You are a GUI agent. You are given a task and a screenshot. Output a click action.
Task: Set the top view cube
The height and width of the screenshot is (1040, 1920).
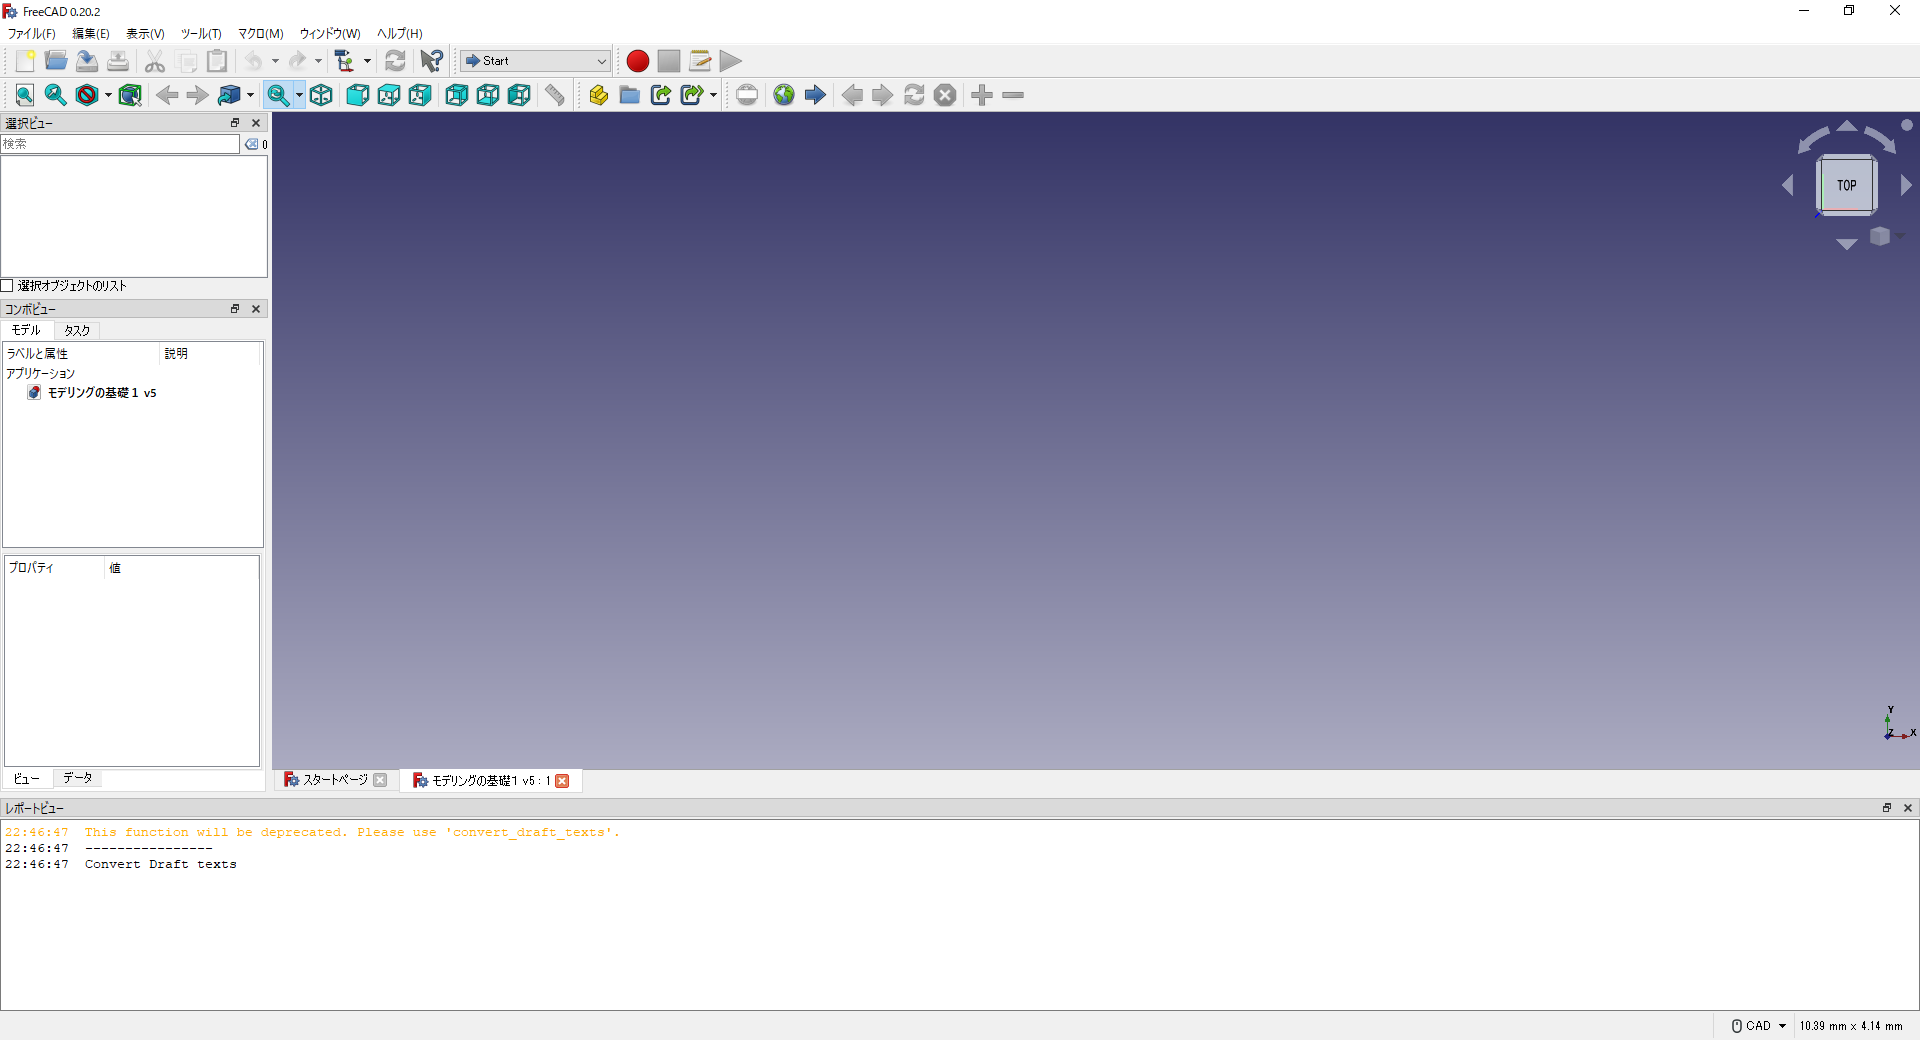(x=389, y=95)
